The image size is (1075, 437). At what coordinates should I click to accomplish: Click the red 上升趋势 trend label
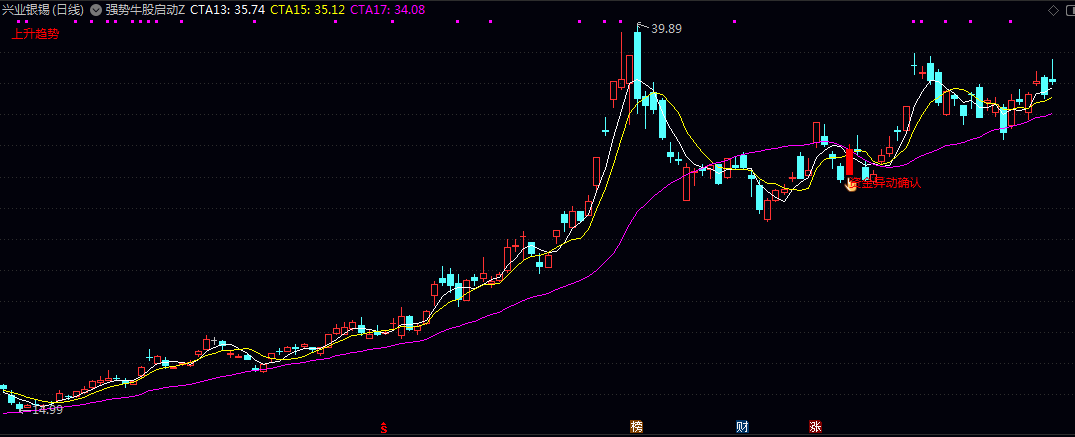35,34
